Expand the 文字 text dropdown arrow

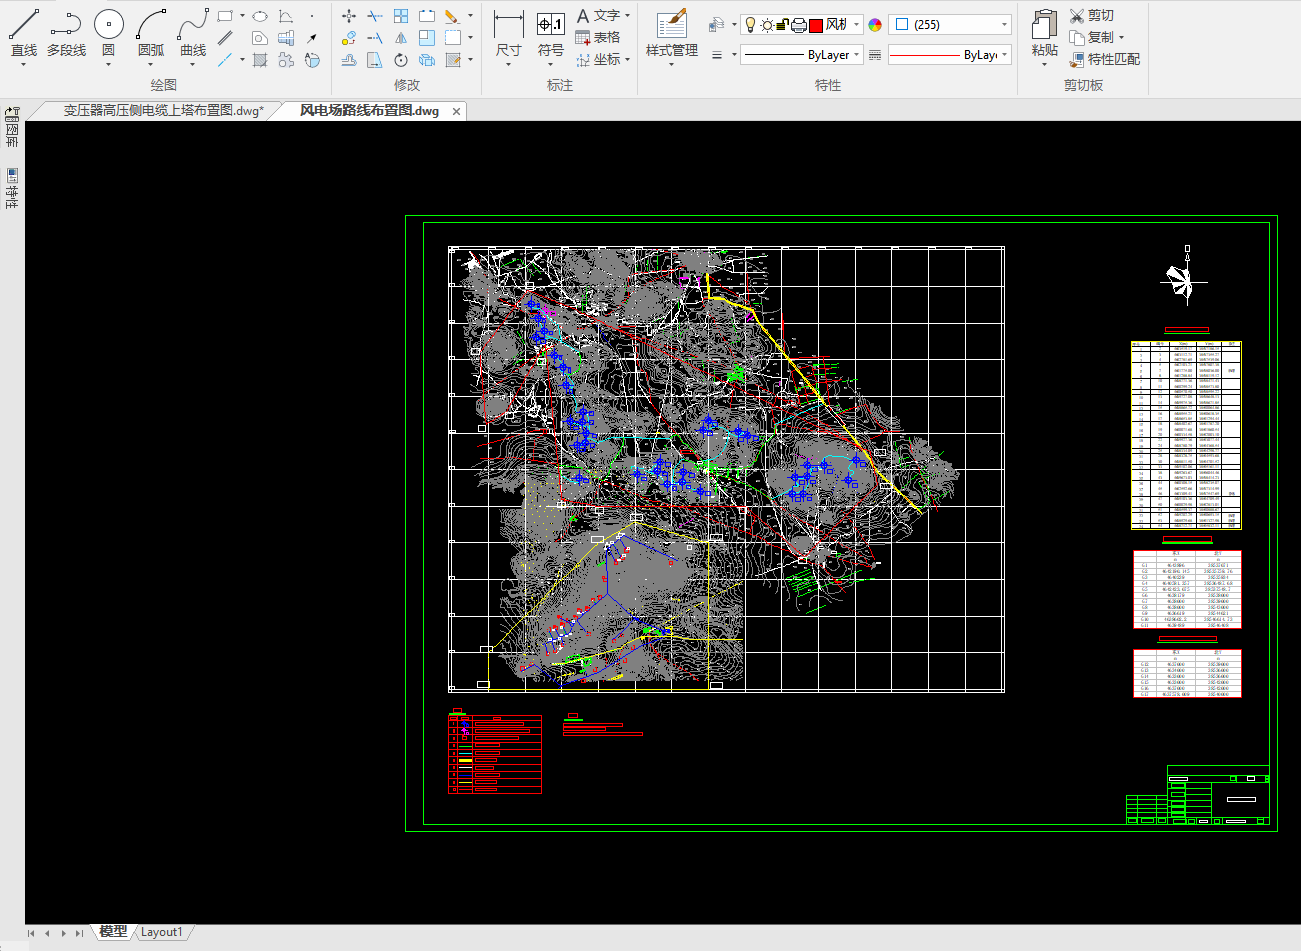pos(628,16)
